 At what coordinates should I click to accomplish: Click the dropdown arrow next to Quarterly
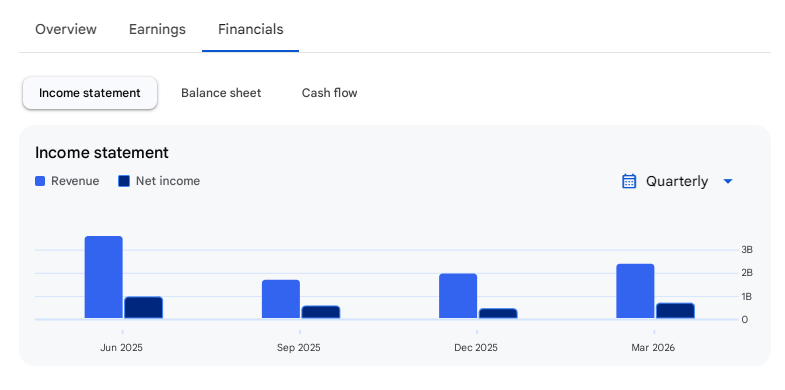(728, 181)
